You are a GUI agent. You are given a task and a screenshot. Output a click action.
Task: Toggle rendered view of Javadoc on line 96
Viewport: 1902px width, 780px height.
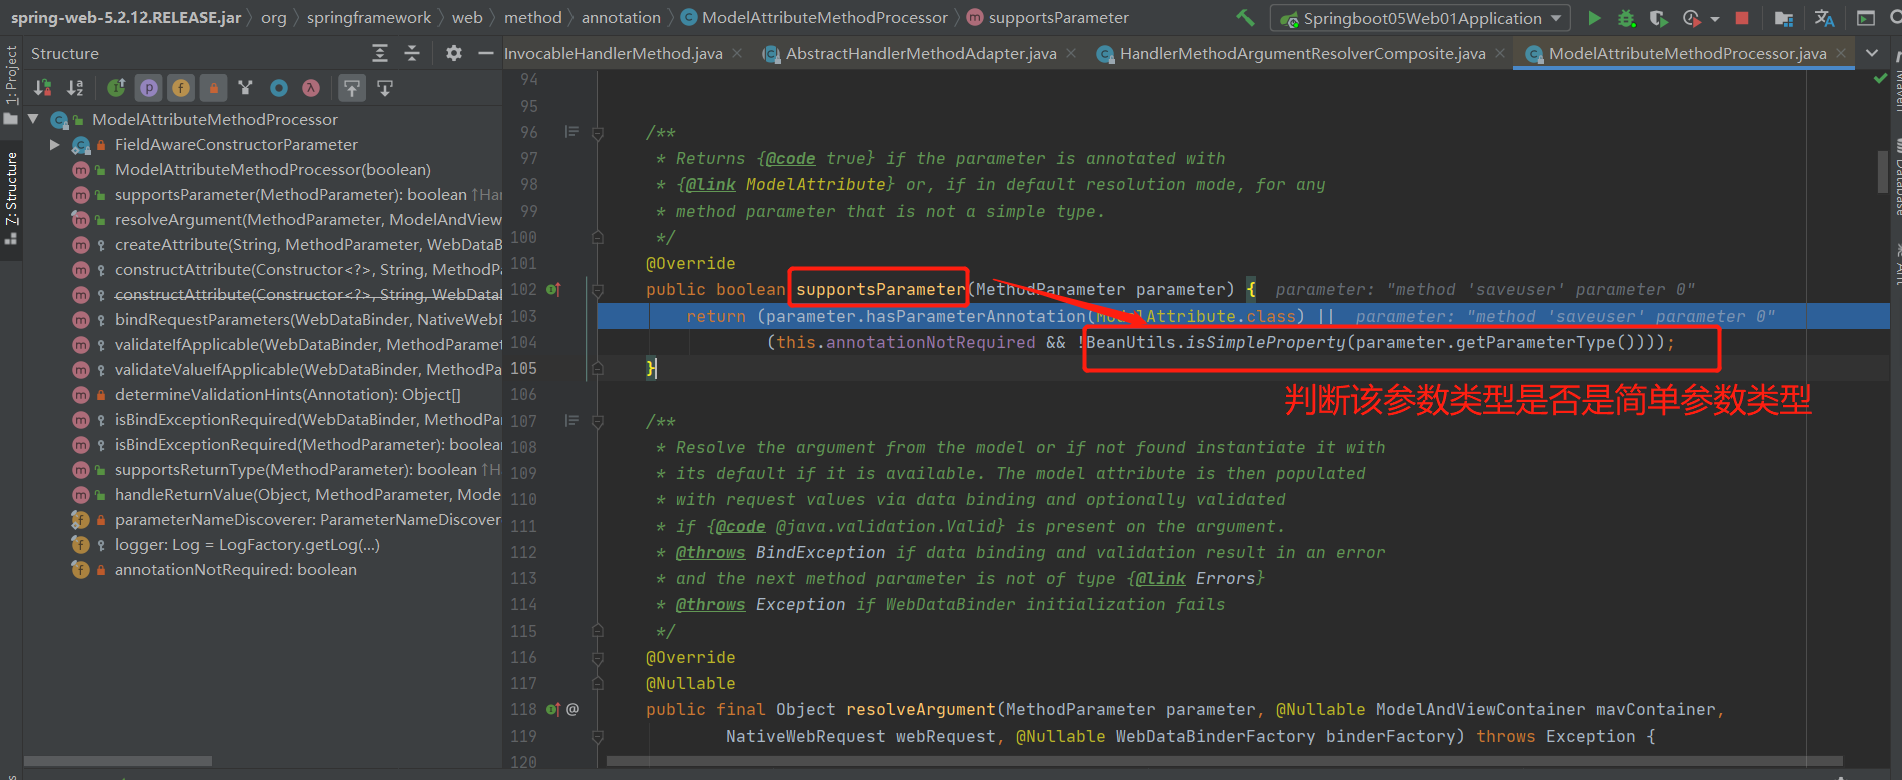[x=572, y=132]
